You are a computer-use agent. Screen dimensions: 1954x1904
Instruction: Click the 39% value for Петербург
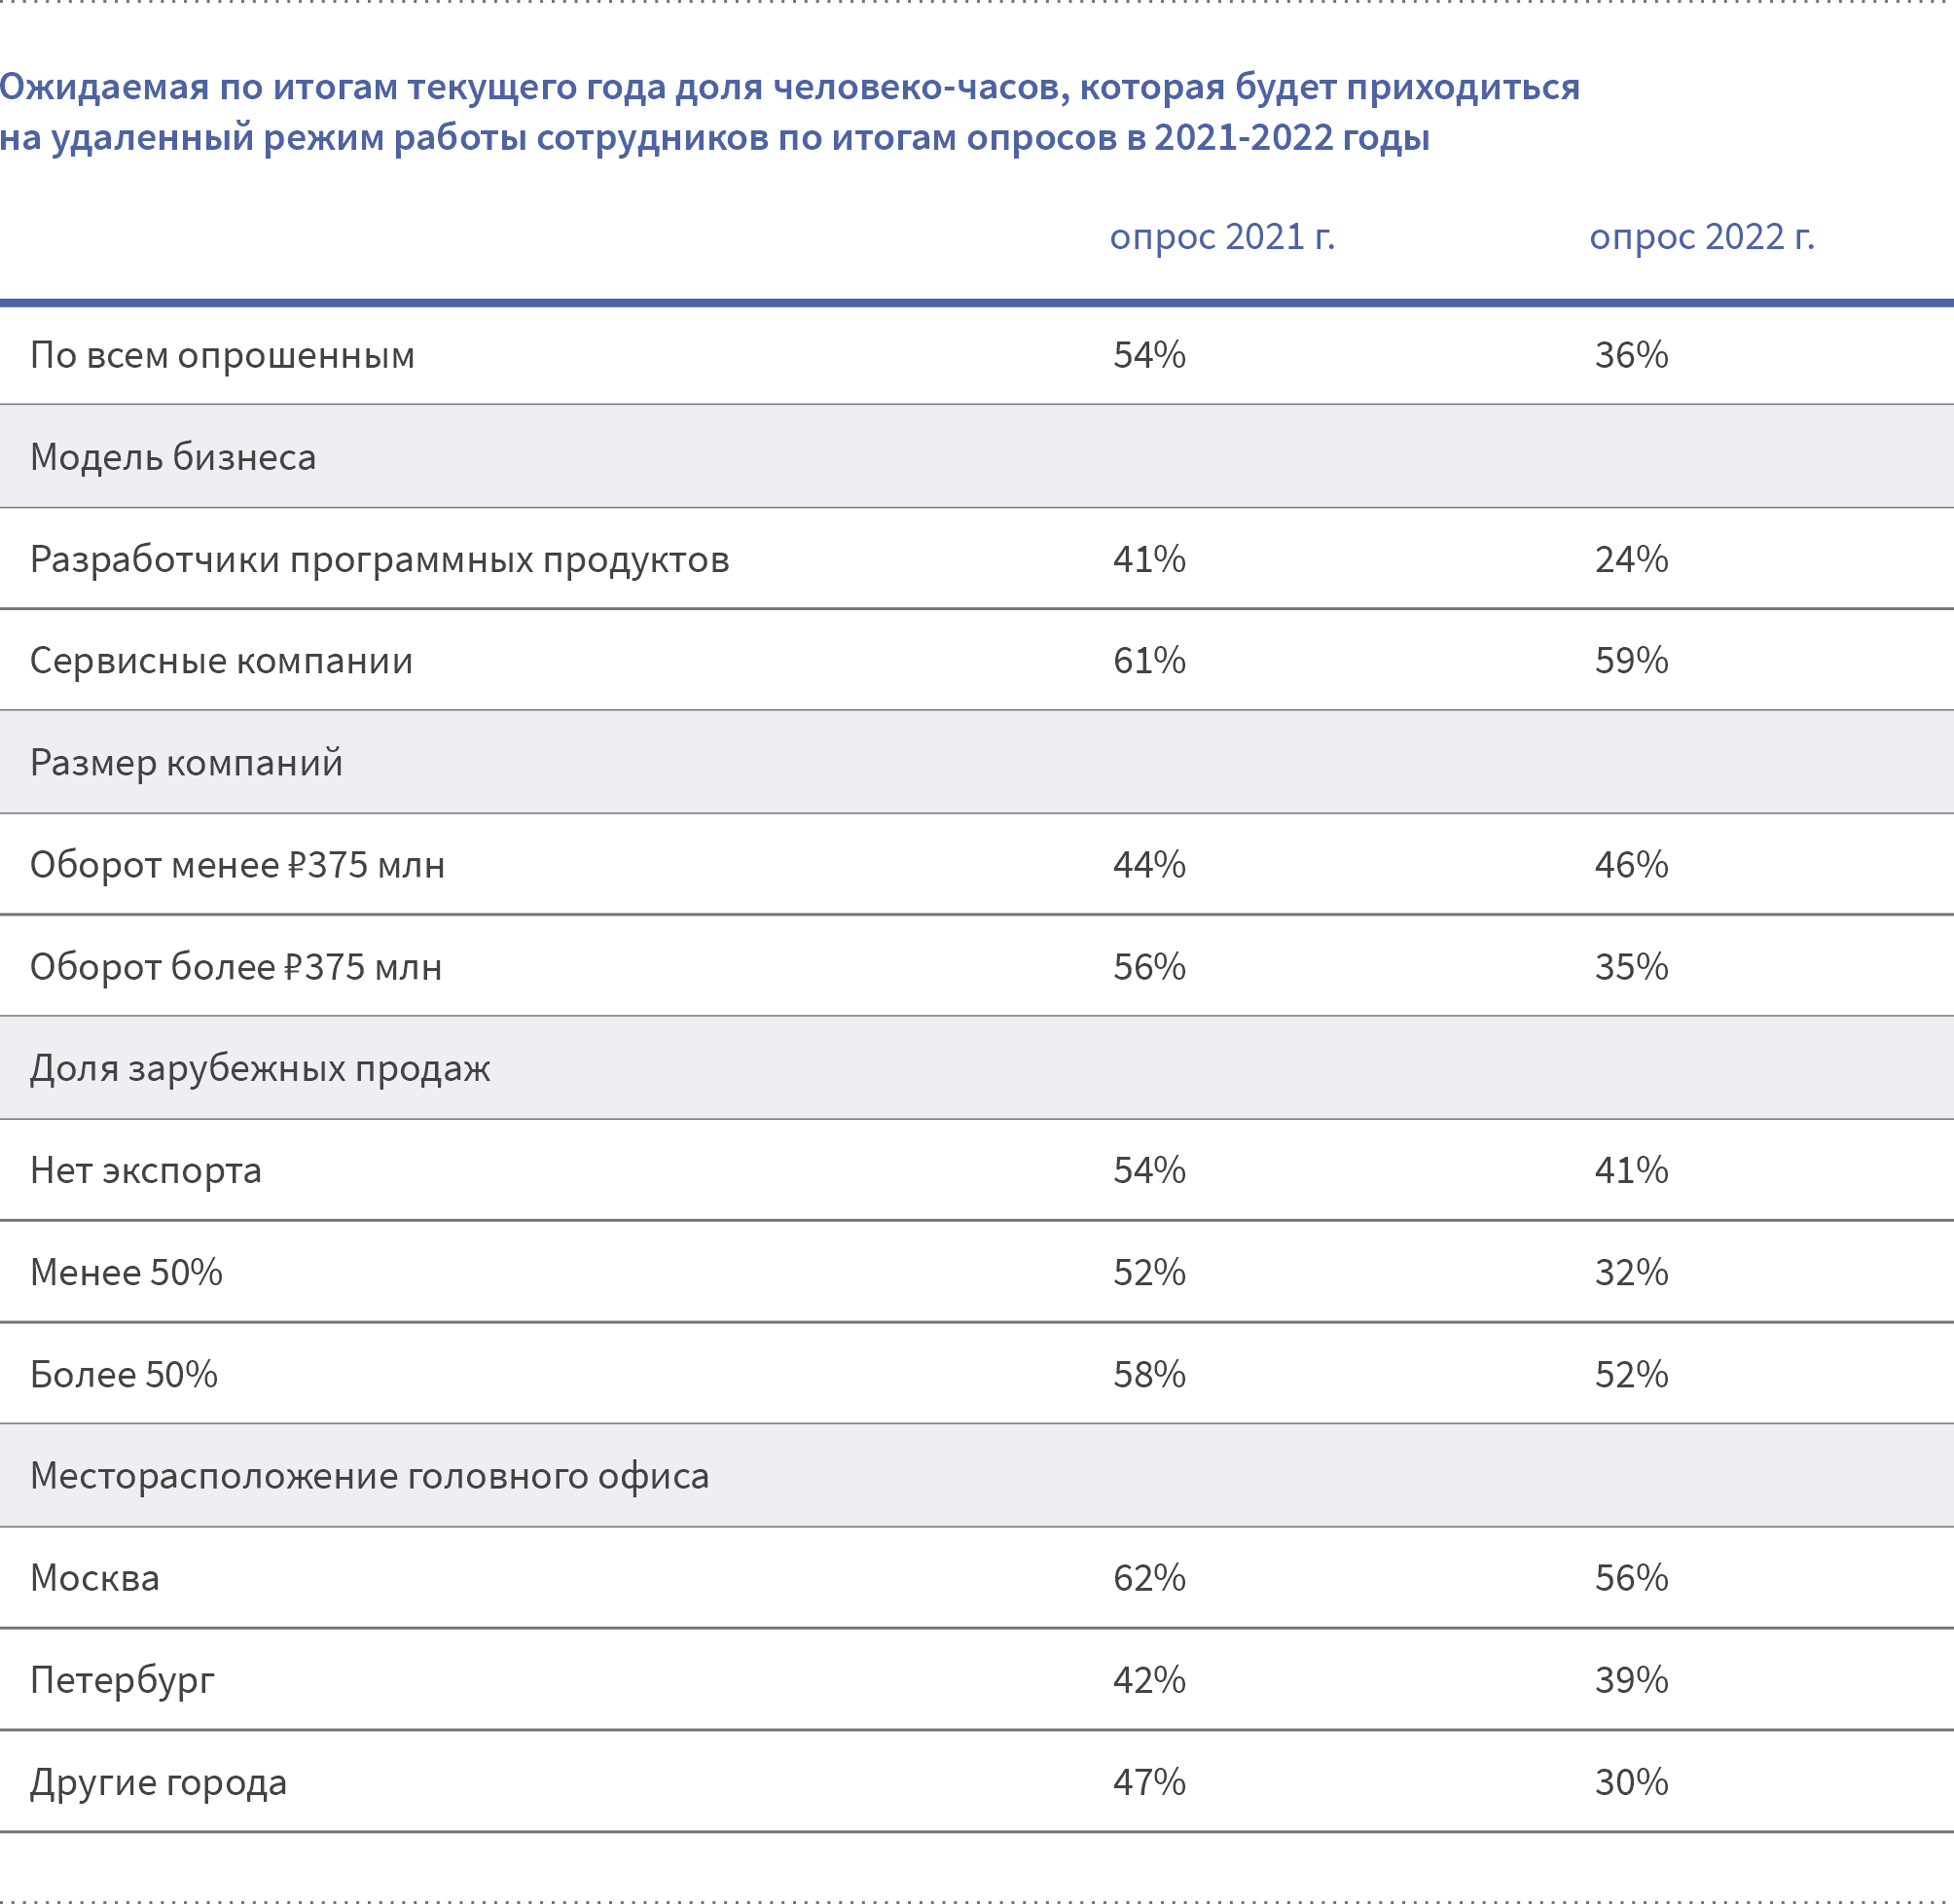click(1631, 1680)
